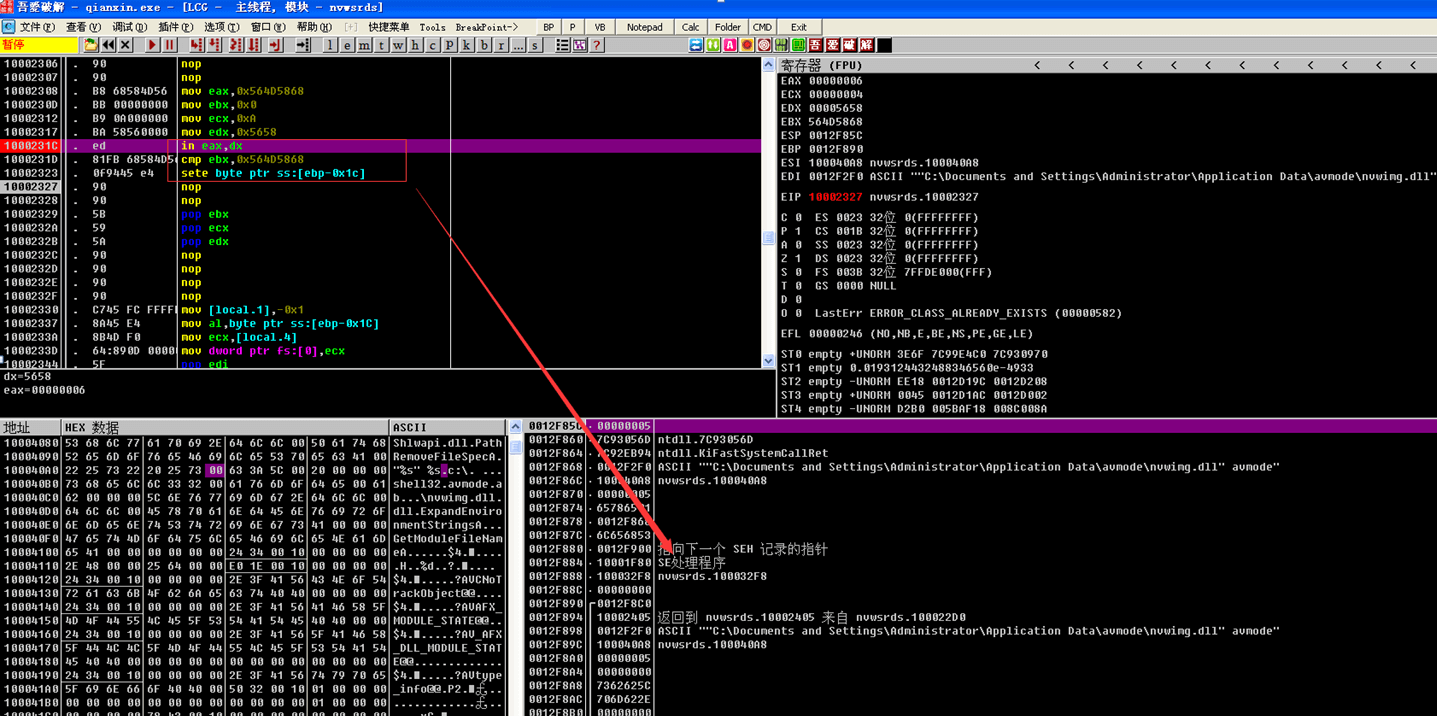Open help with the red question mark icon
Screen dimensions: 1437x716
pyautogui.click(x=596, y=45)
